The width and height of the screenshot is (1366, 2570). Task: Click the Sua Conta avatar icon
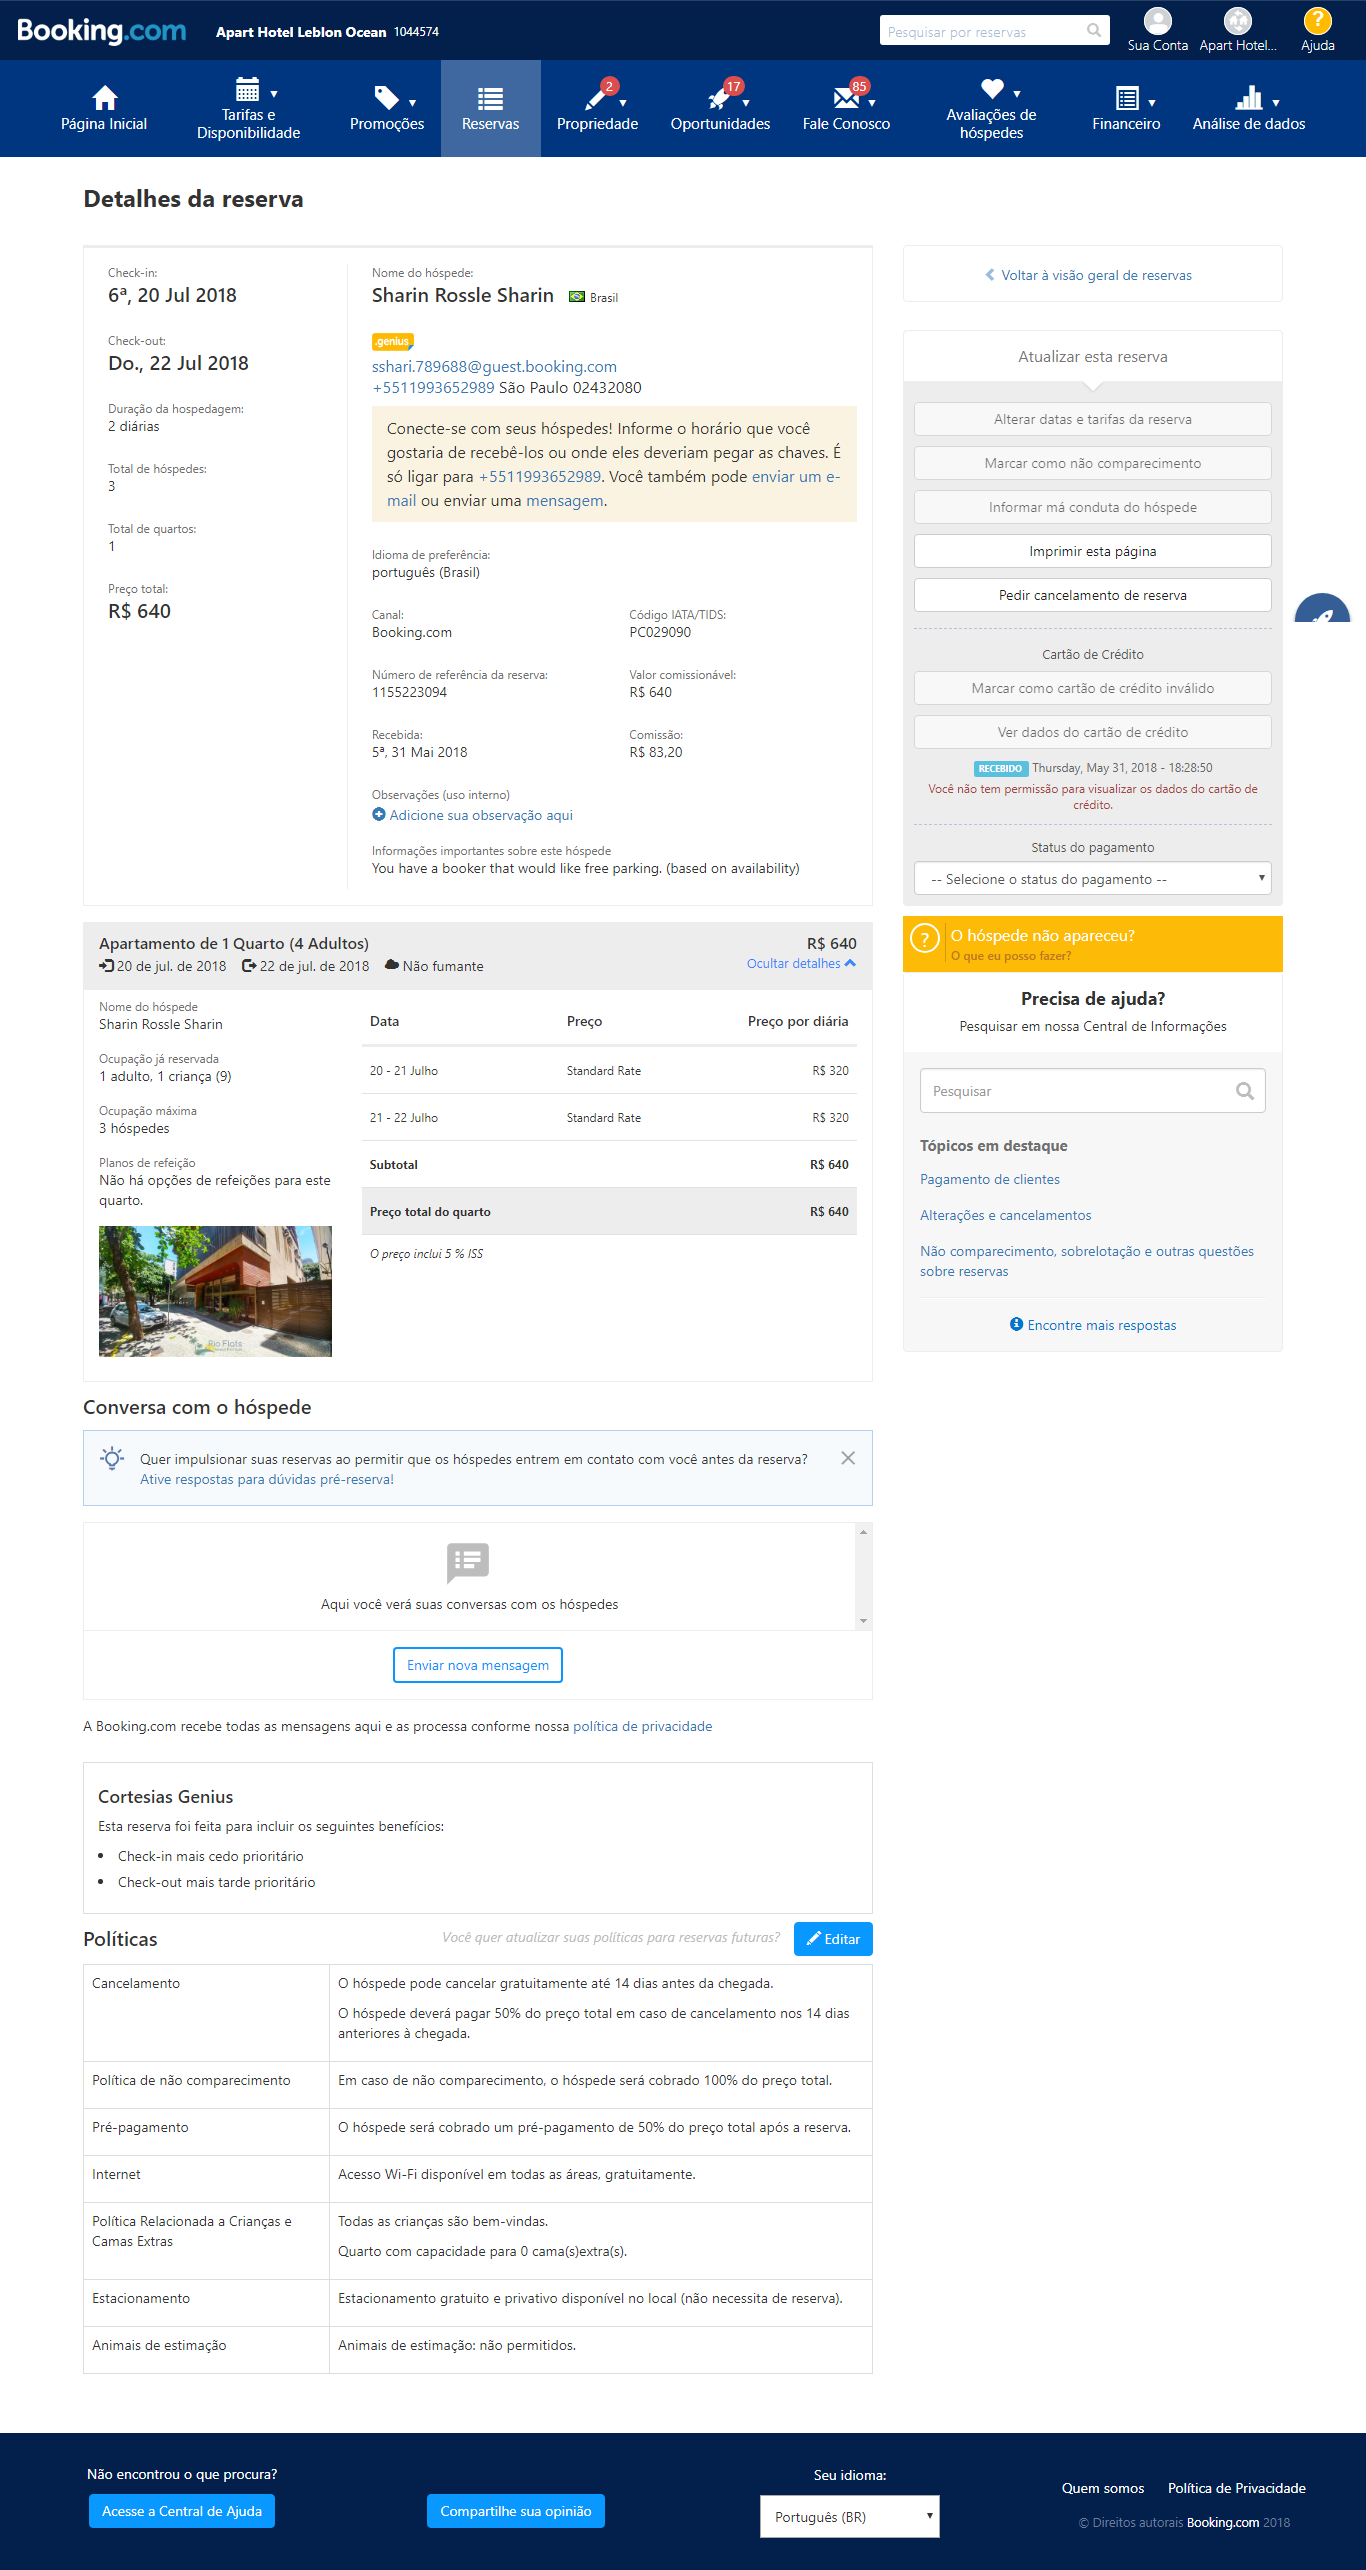click(x=1157, y=21)
